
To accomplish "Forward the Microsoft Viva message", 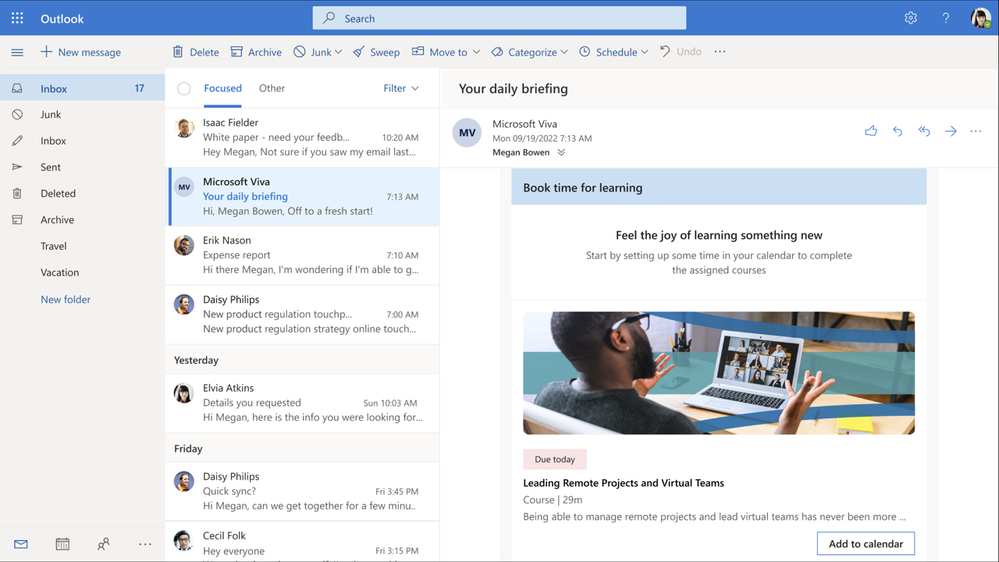I will click(x=951, y=131).
